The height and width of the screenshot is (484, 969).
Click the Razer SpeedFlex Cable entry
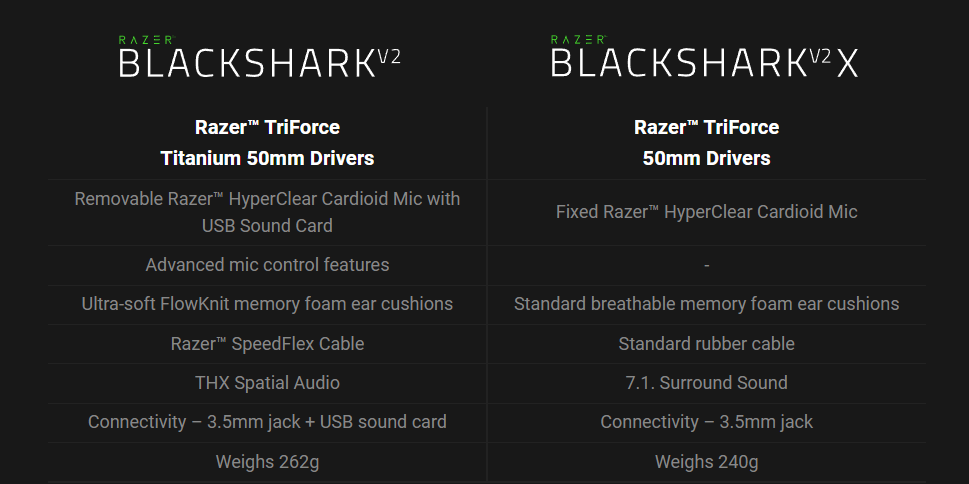(268, 344)
